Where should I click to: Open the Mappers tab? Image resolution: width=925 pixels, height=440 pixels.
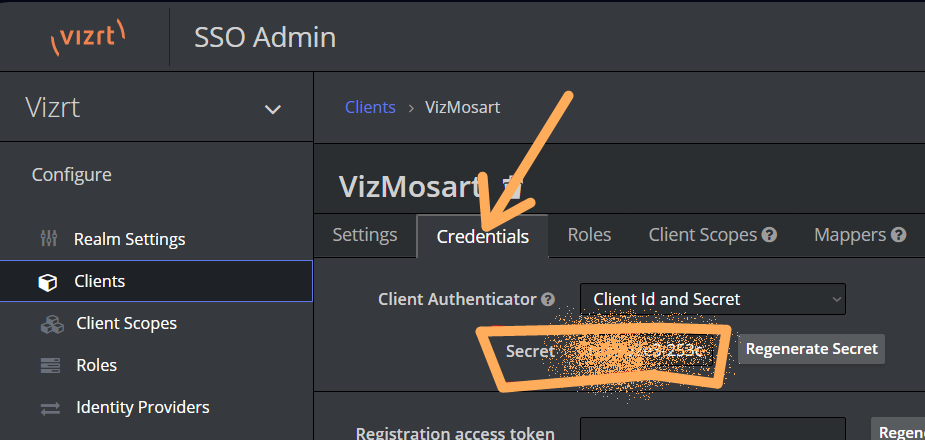point(850,235)
